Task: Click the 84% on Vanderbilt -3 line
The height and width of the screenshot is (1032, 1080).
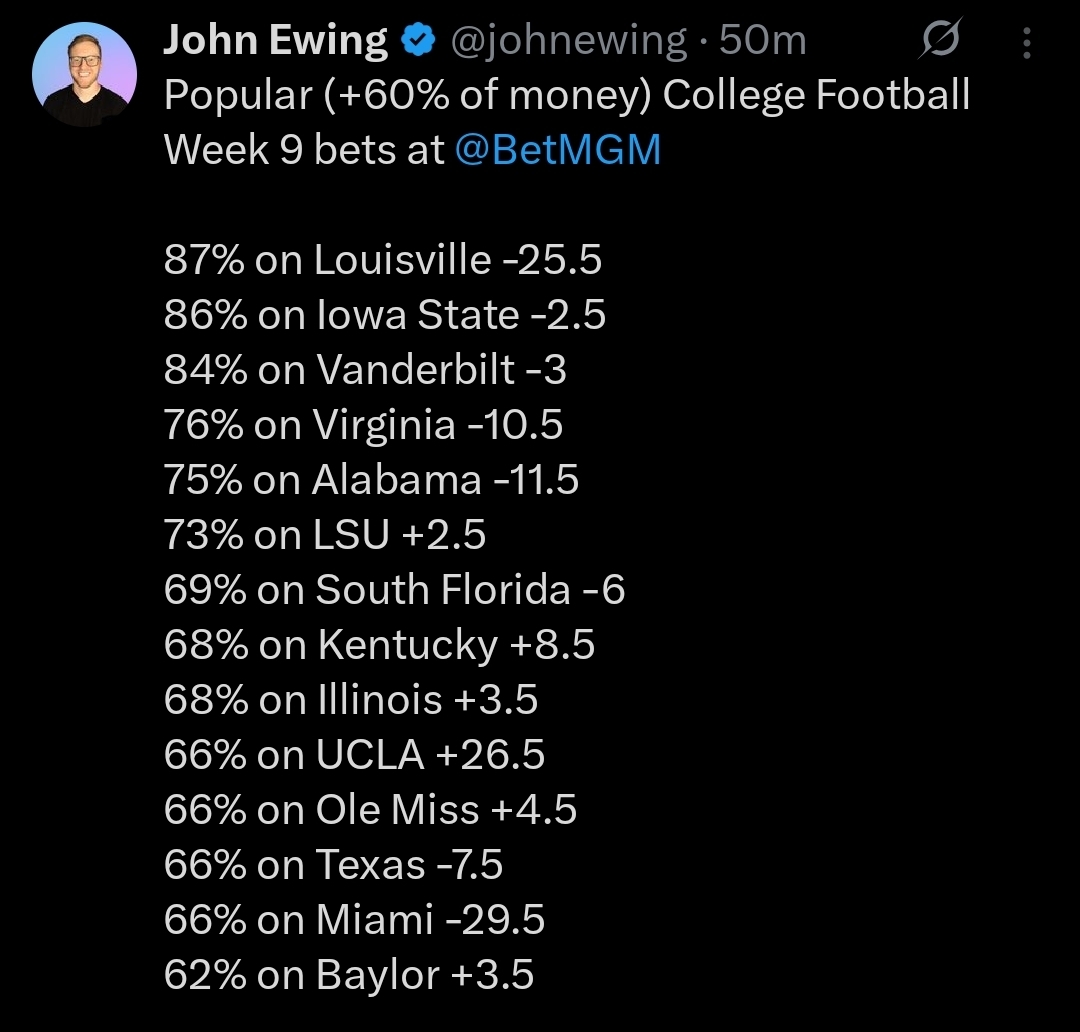Action: click(365, 370)
